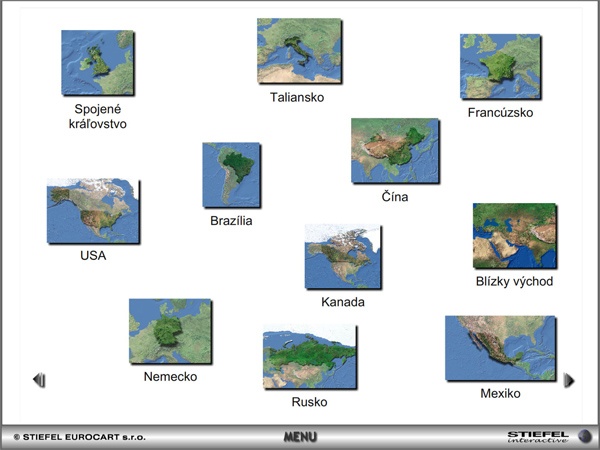Select the Nemecko map thumbnail
Screen dimensions: 600x450
pos(169,331)
